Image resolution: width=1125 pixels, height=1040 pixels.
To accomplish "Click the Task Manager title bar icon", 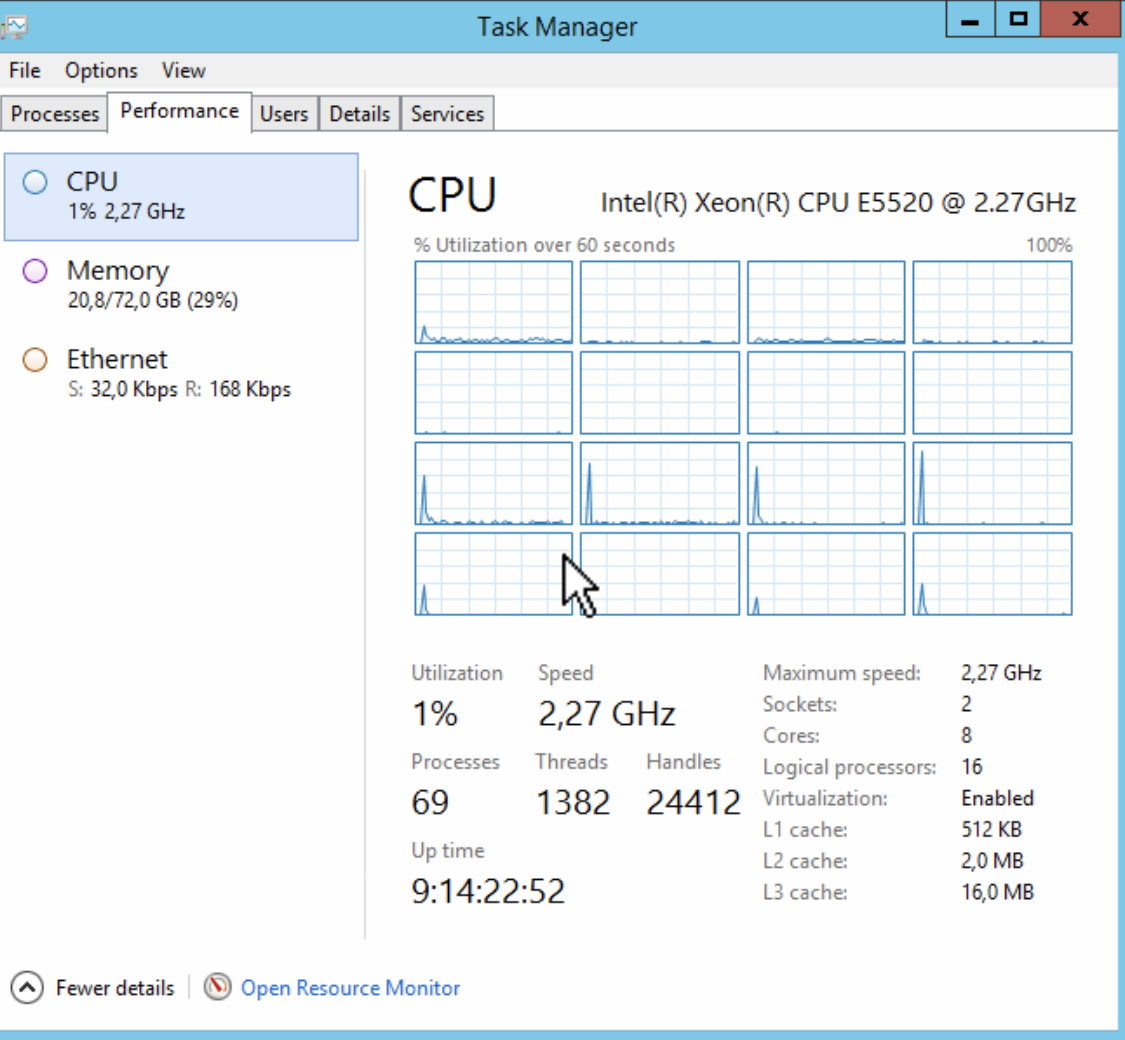I will coord(12,26).
